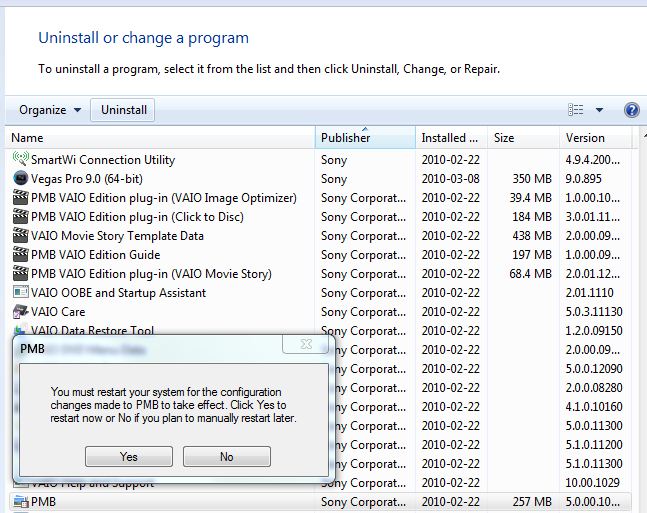Click the version 9.0.895 cell
Screen dimensions: 647x513
[x=583, y=179]
